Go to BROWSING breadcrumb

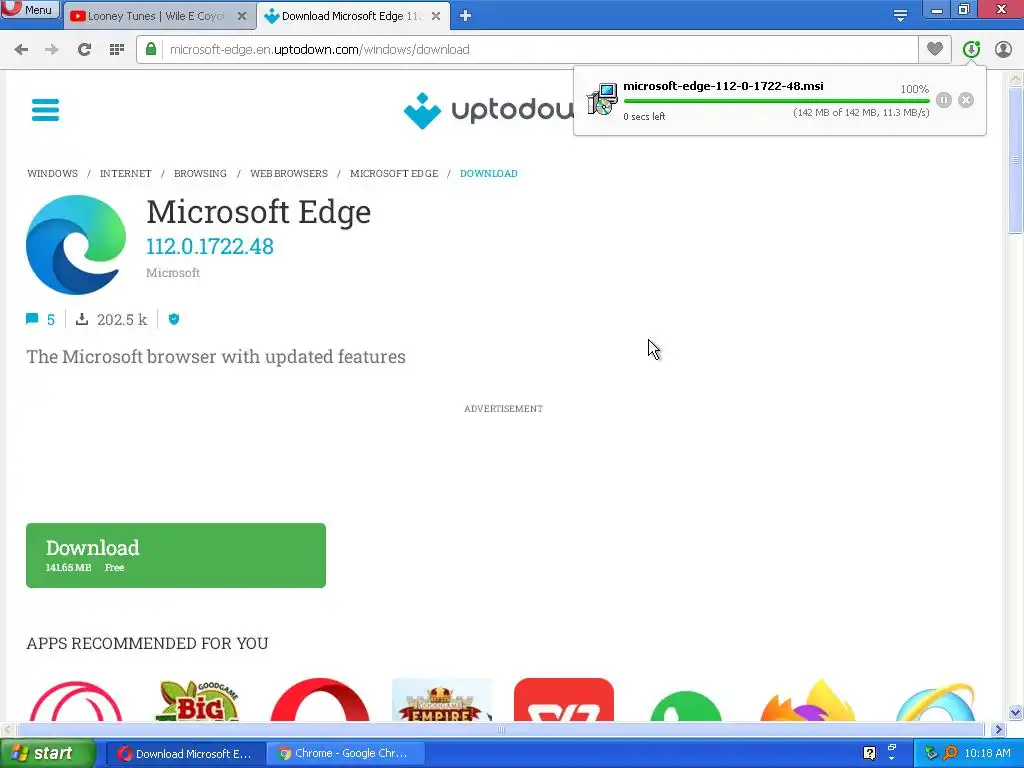point(200,174)
